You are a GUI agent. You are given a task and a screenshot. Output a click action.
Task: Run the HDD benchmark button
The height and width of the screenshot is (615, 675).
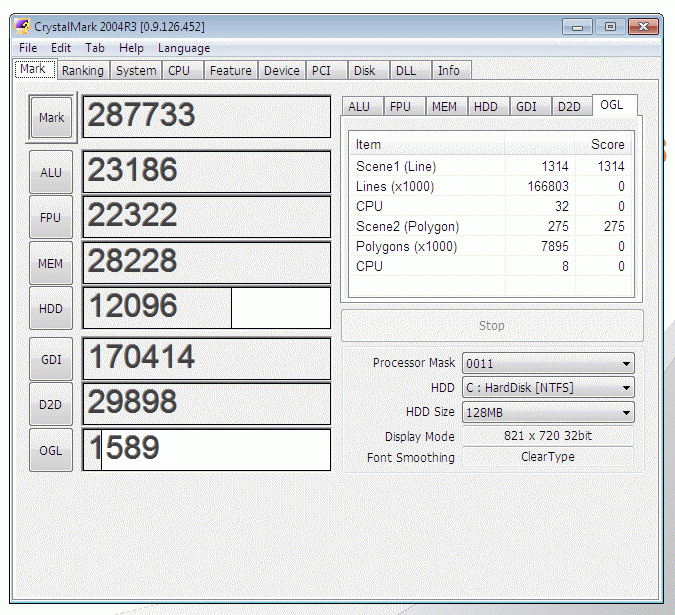tap(51, 308)
